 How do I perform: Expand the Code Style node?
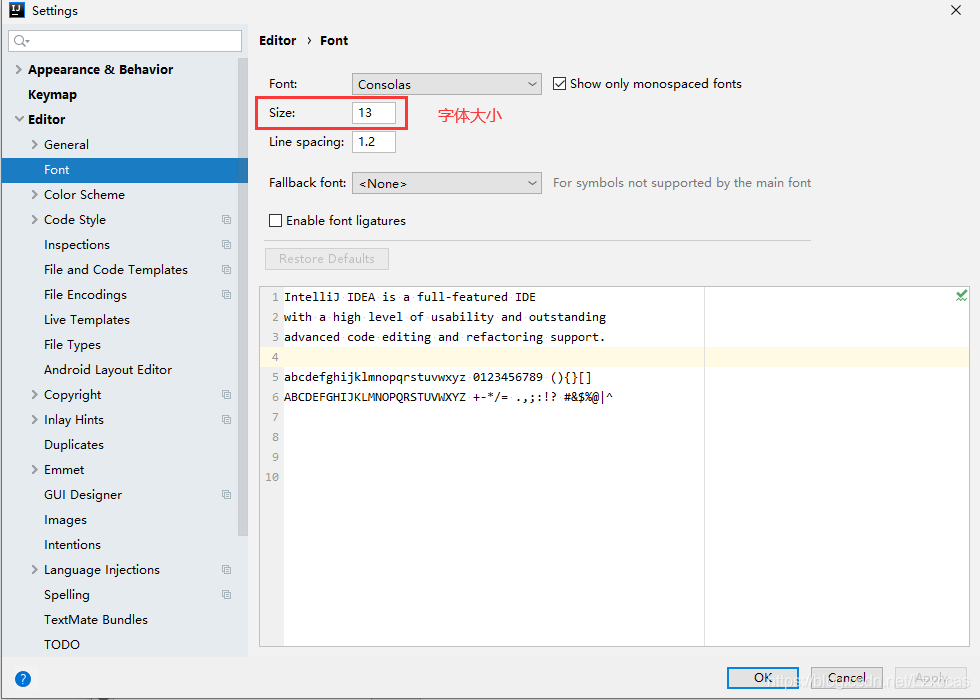(34, 219)
